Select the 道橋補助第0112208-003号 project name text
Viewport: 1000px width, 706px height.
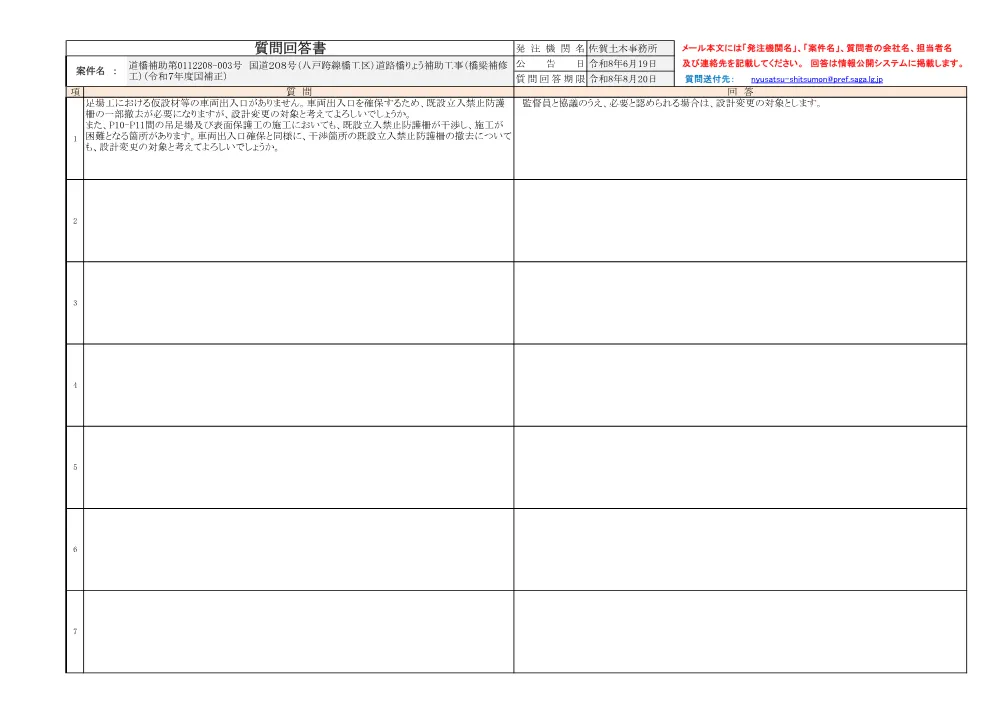(318, 71)
